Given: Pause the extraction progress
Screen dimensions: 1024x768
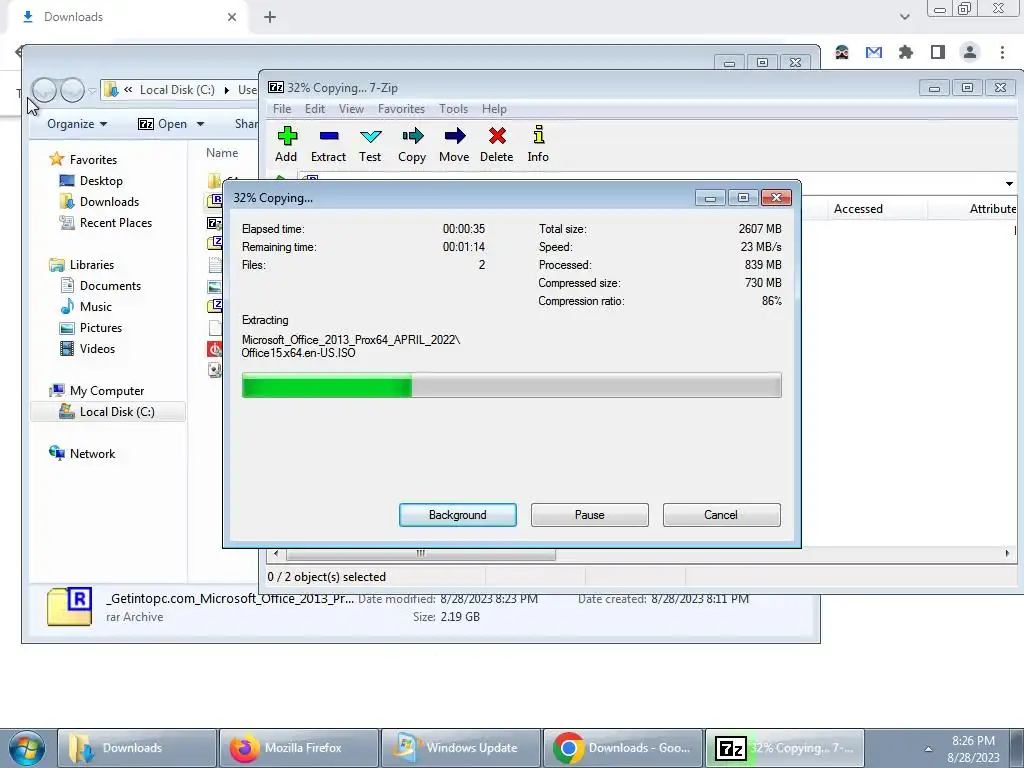Looking at the screenshot, I should (x=590, y=515).
